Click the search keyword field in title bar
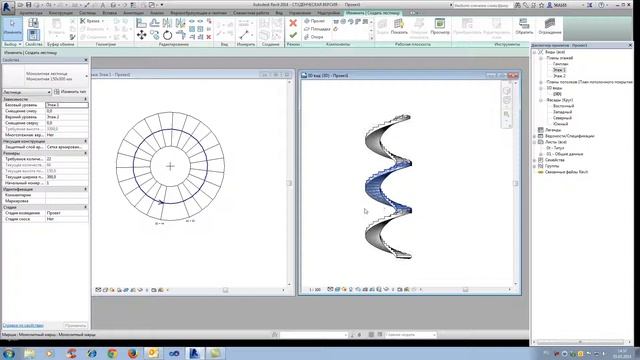 tap(482, 5)
